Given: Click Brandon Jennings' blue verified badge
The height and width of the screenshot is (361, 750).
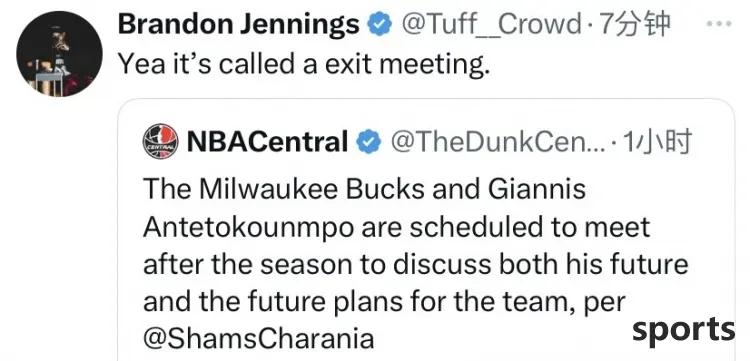Looking at the screenshot, I should click(x=380, y=25).
